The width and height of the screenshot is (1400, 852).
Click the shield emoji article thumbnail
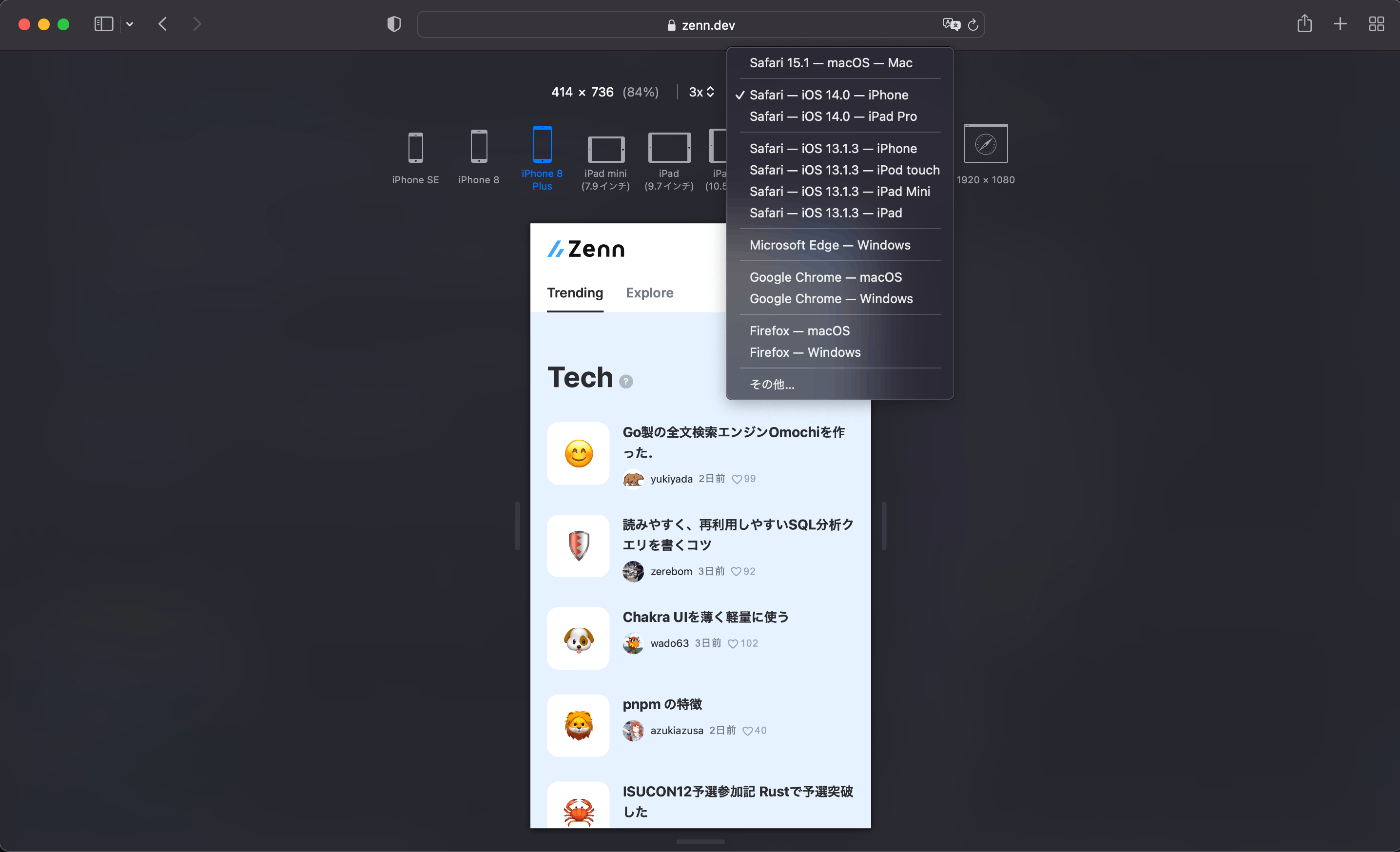[578, 546]
